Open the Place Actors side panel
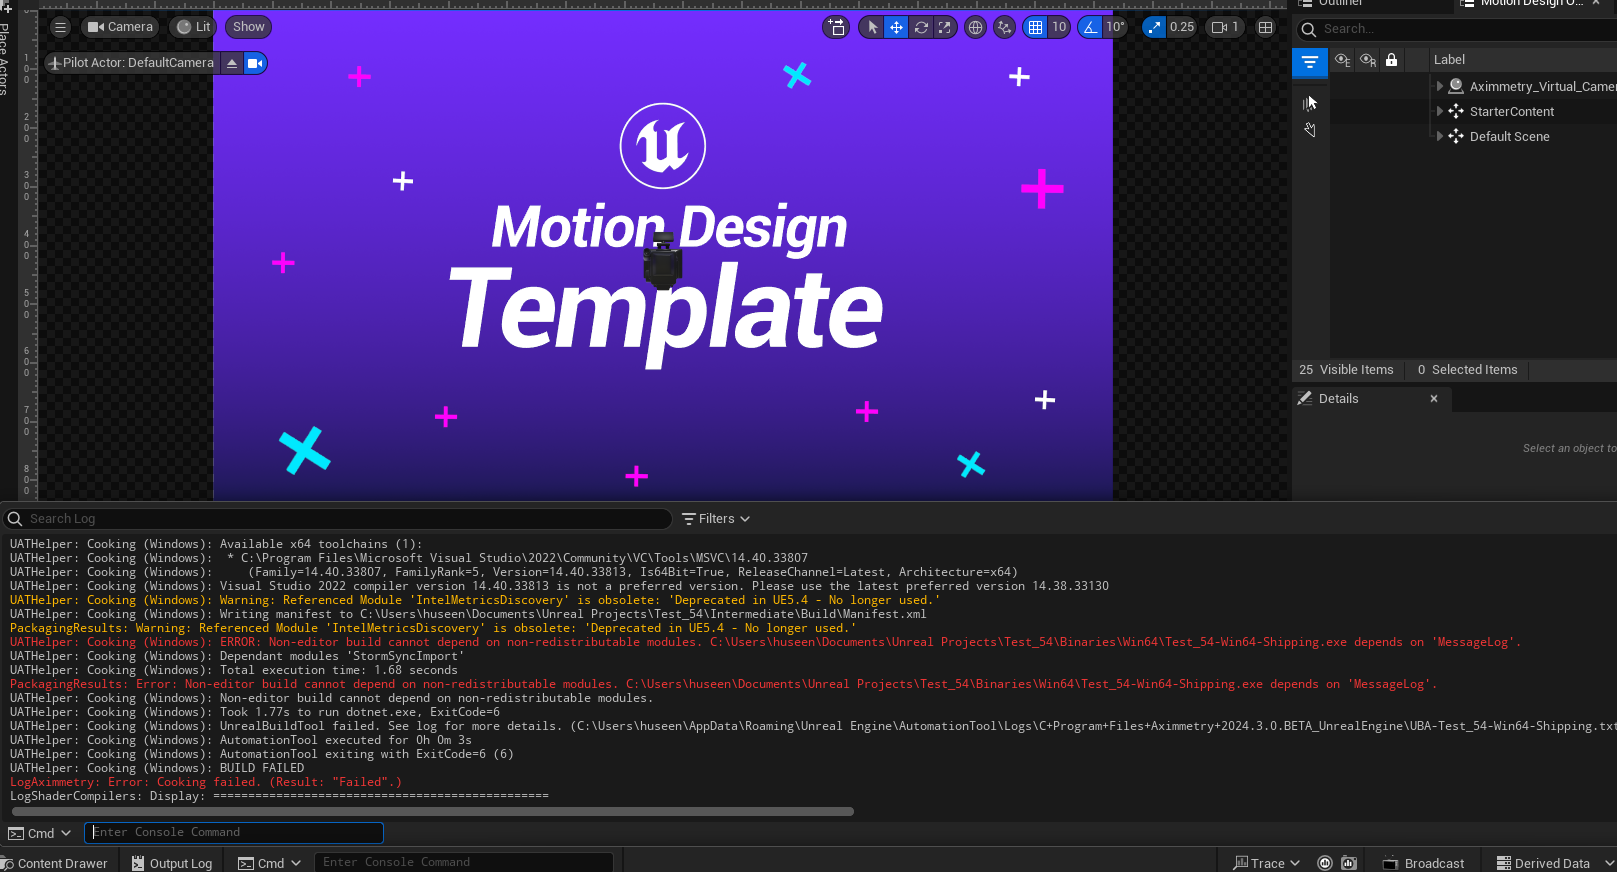1617x872 pixels. coord(4,50)
